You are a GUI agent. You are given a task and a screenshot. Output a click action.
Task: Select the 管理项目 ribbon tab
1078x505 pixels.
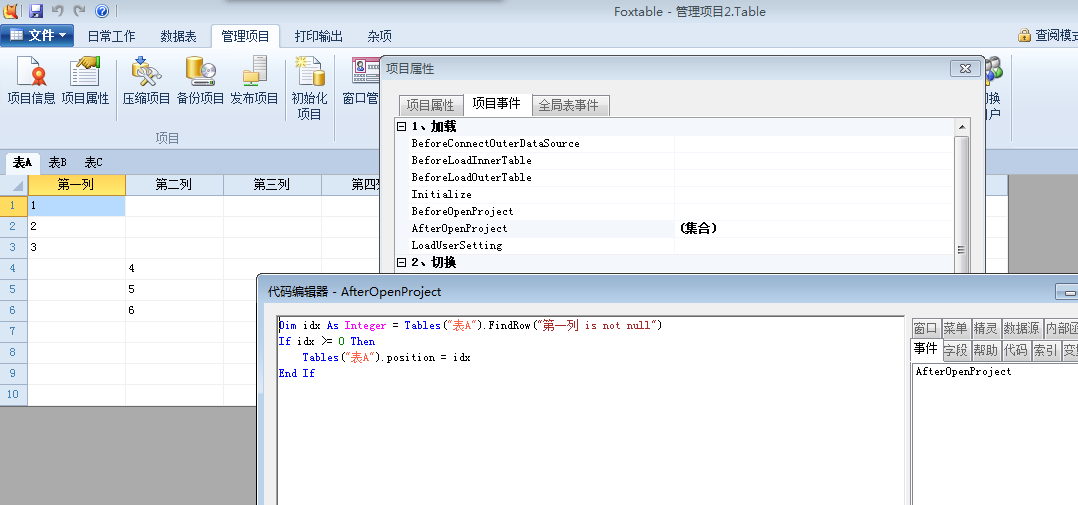pyautogui.click(x=245, y=36)
